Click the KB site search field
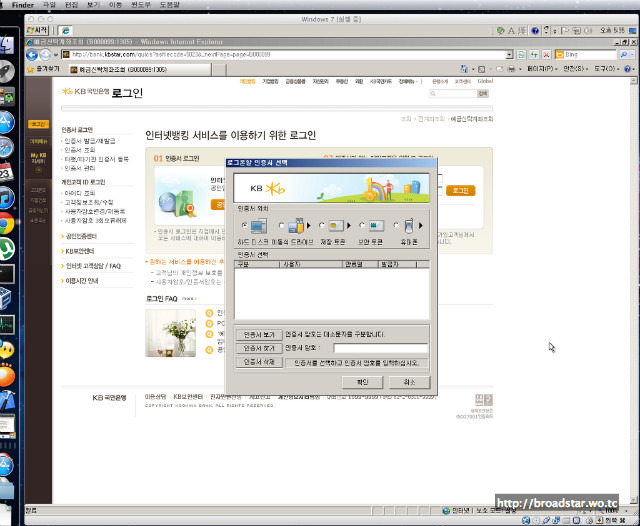This screenshot has width=640, height=526. [x=453, y=93]
